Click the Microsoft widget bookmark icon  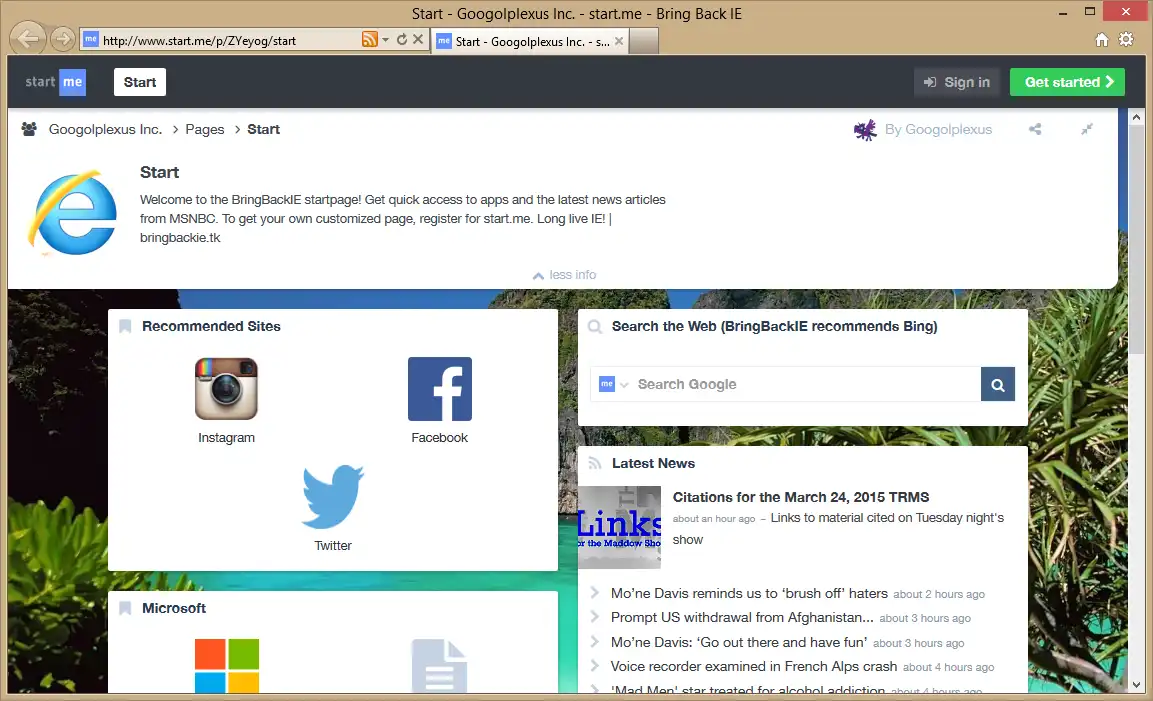pyautogui.click(x=125, y=608)
